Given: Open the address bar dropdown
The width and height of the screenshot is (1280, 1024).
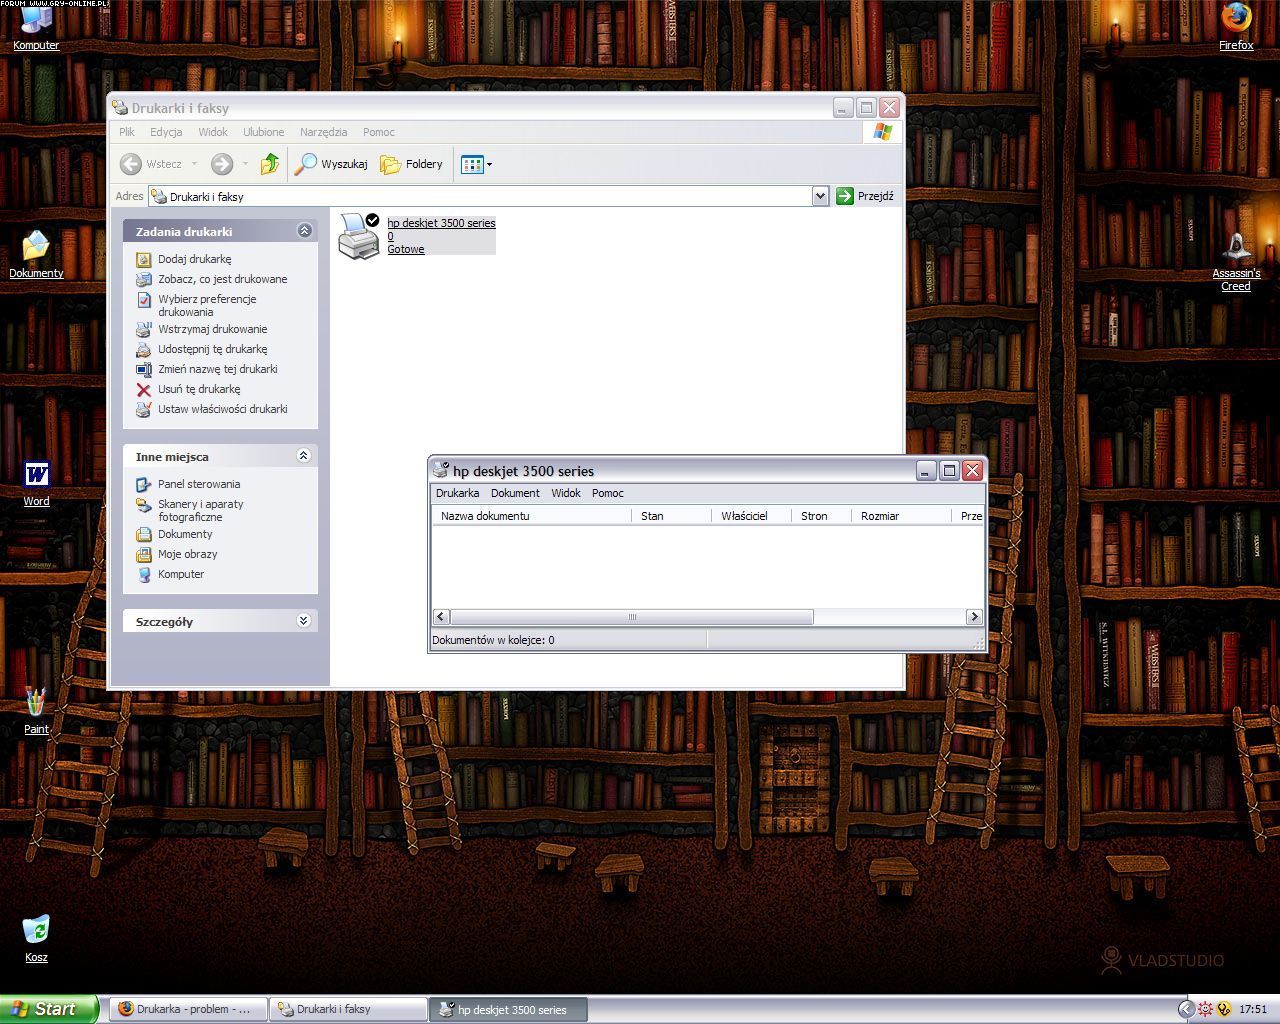Looking at the screenshot, I should point(820,196).
